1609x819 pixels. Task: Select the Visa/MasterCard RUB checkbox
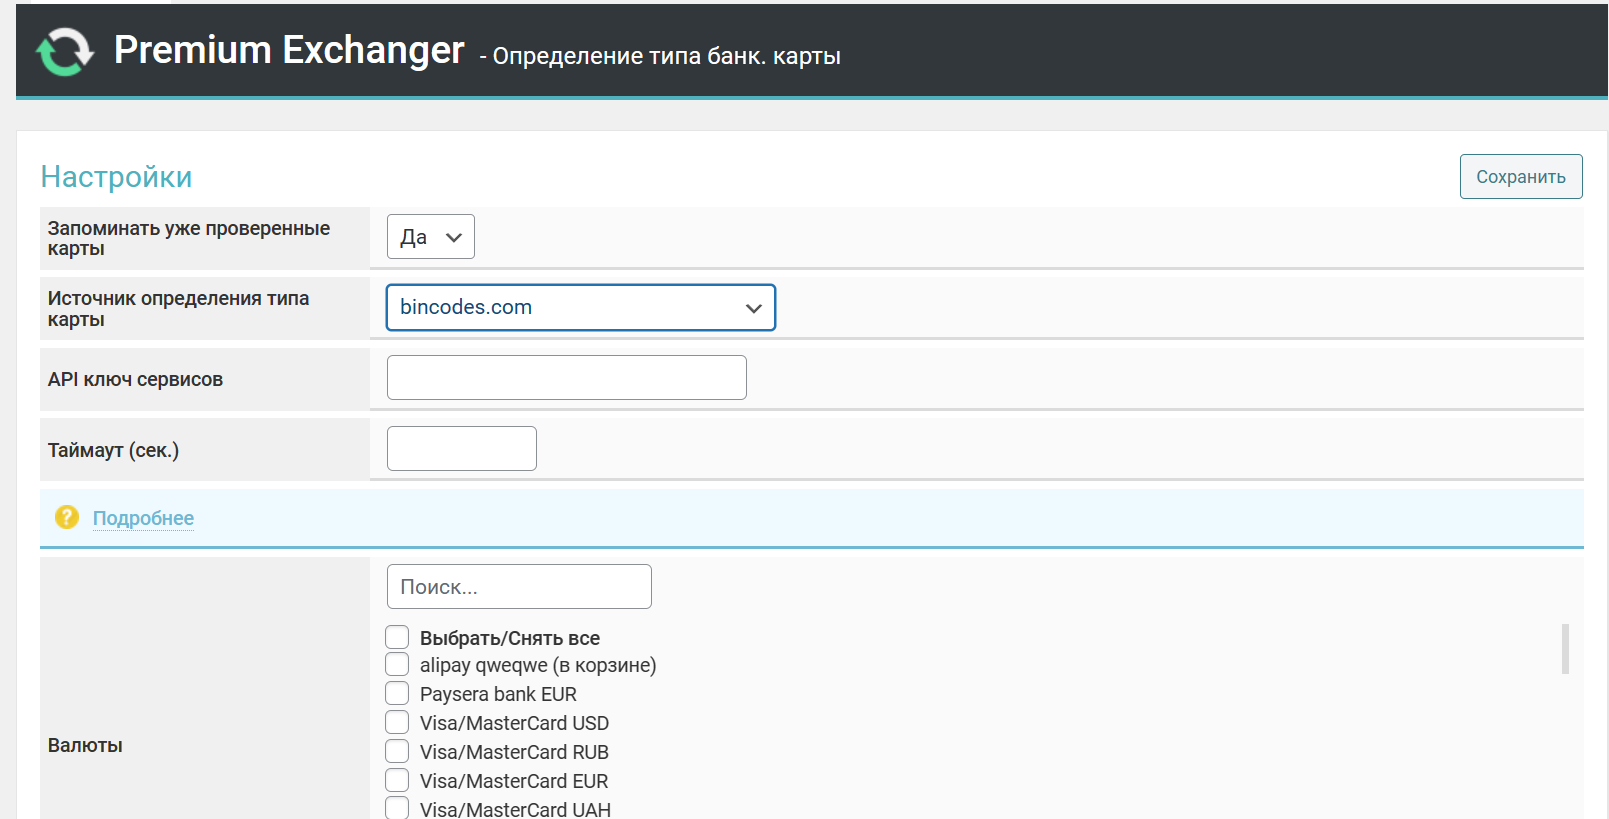397,751
